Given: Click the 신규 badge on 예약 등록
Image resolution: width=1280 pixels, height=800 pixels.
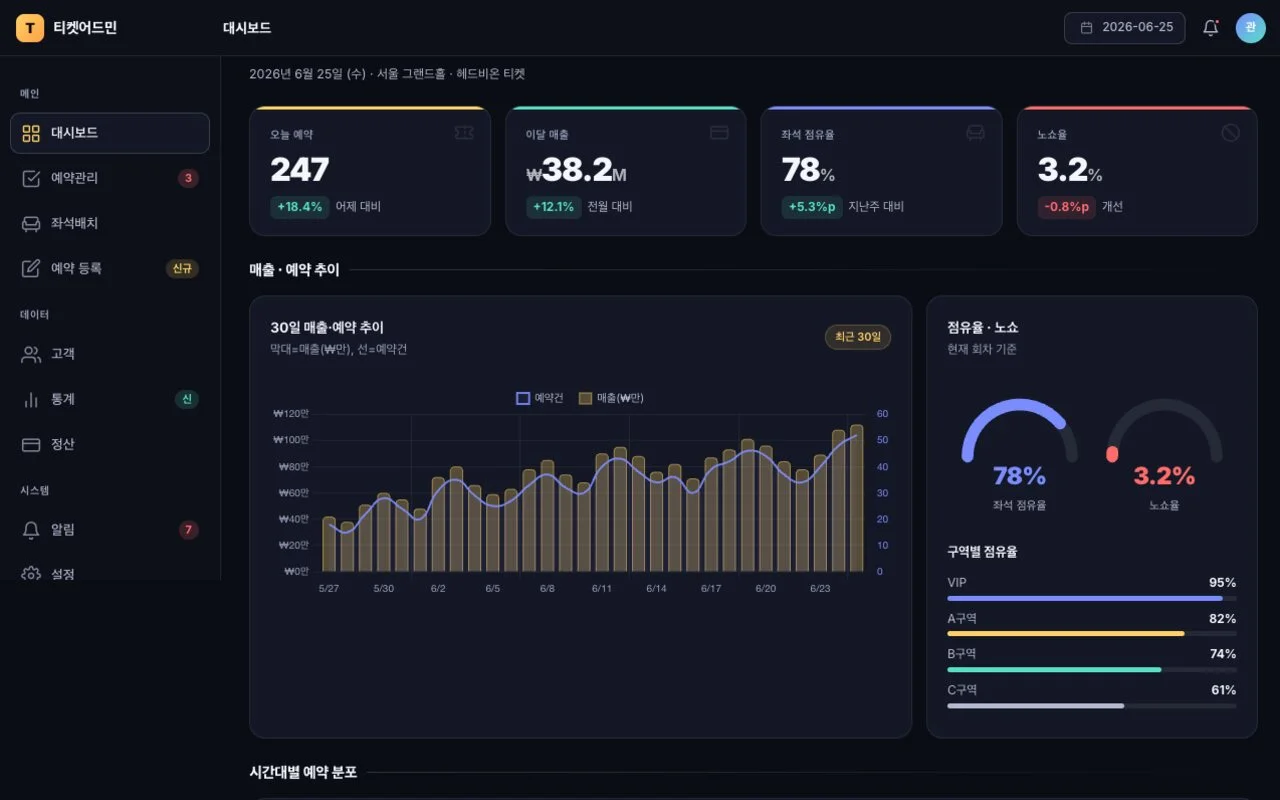Looking at the screenshot, I should [x=182, y=269].
